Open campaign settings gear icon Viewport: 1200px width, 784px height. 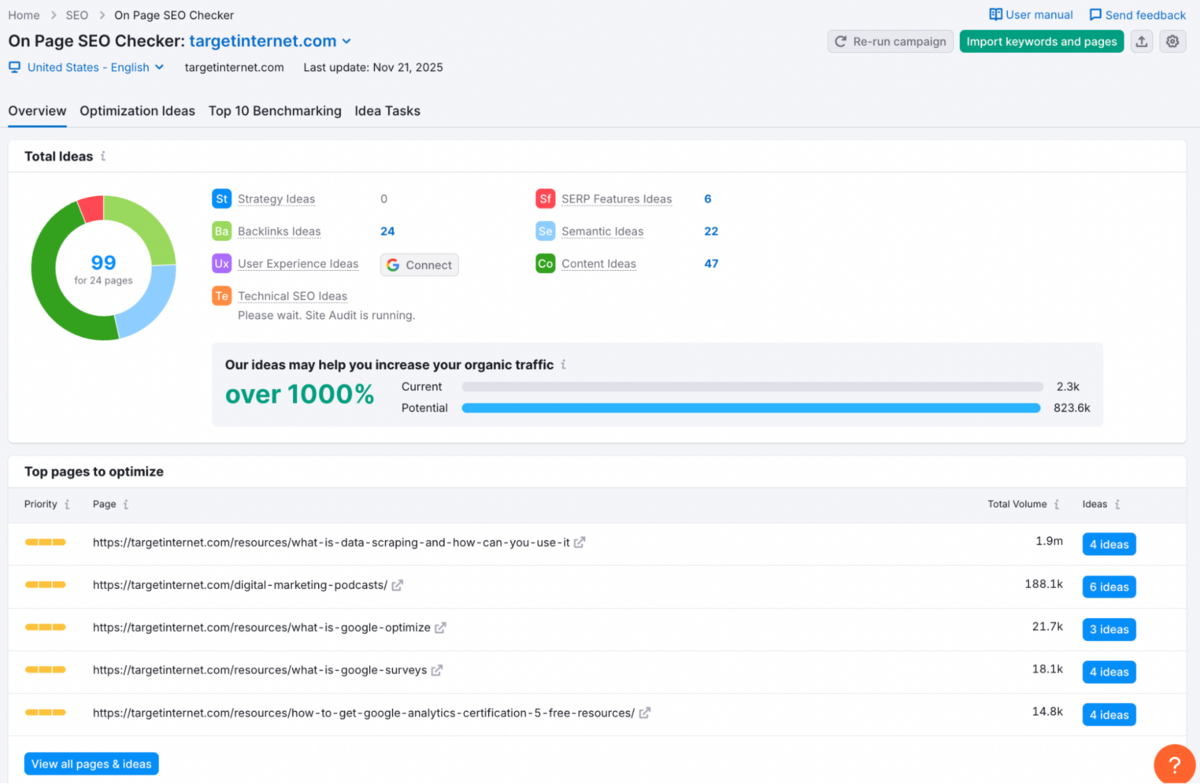click(1173, 42)
